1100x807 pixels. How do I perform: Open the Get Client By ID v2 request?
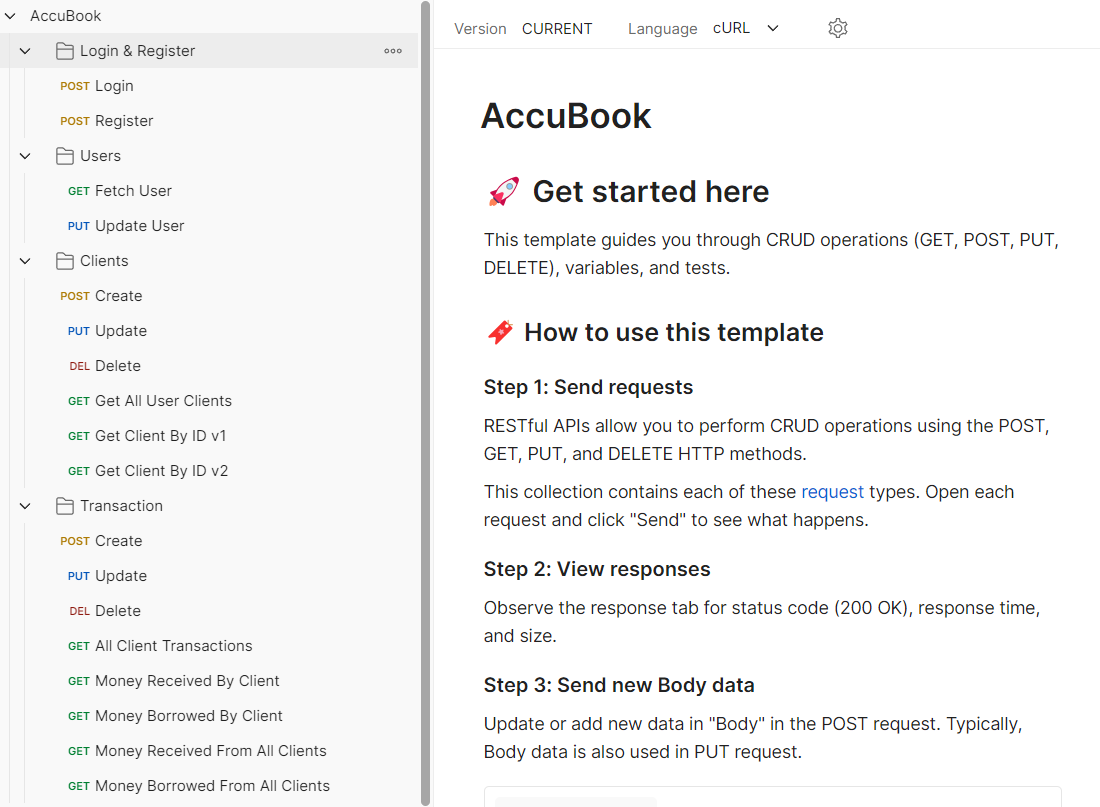click(161, 471)
